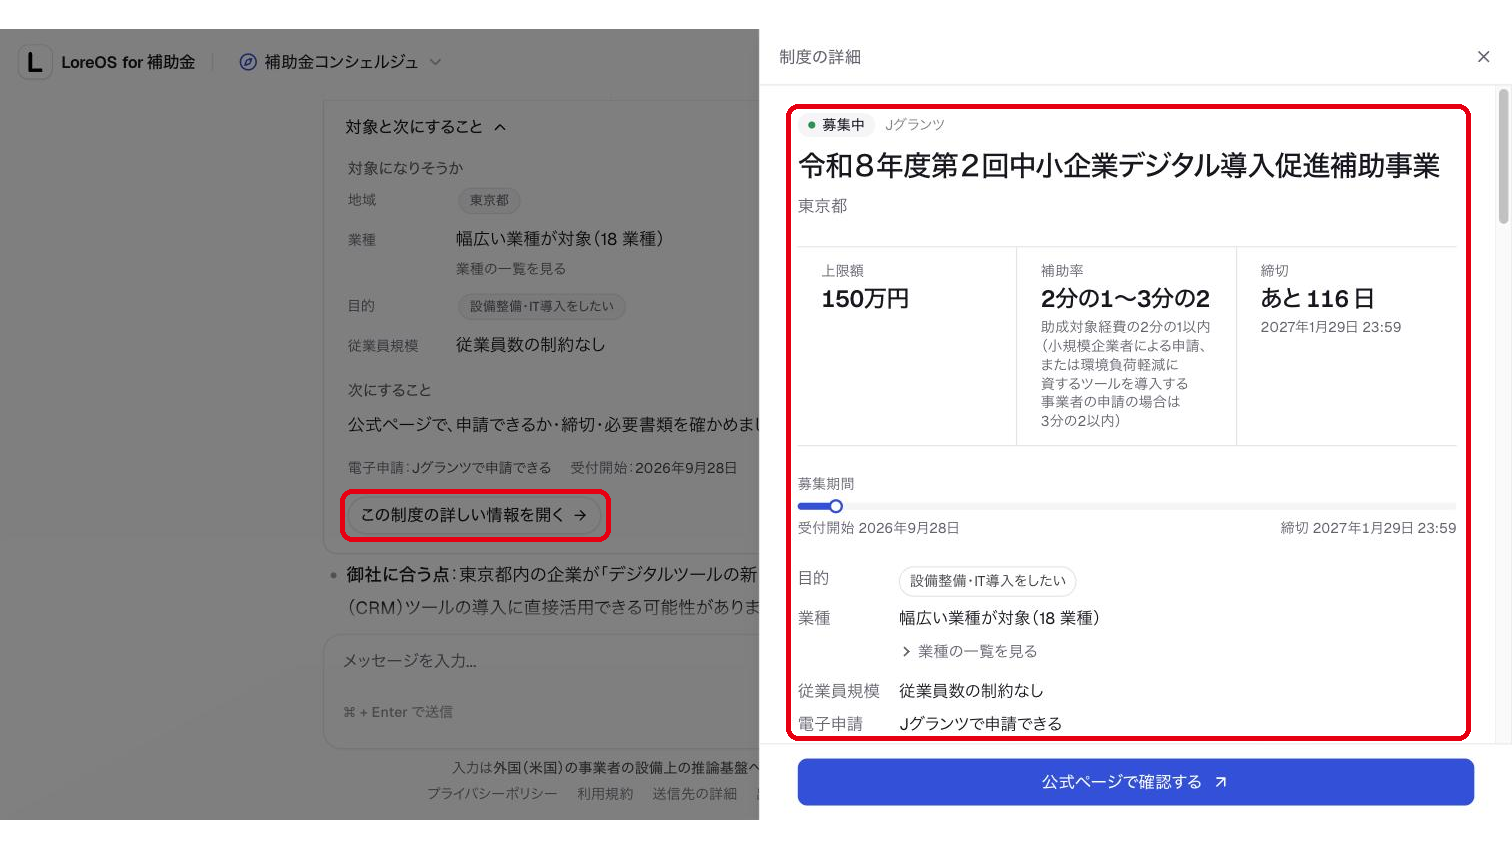The height and width of the screenshot is (850, 1512).
Task: Close the 制度の詳細 panel
Action: coord(1483,57)
